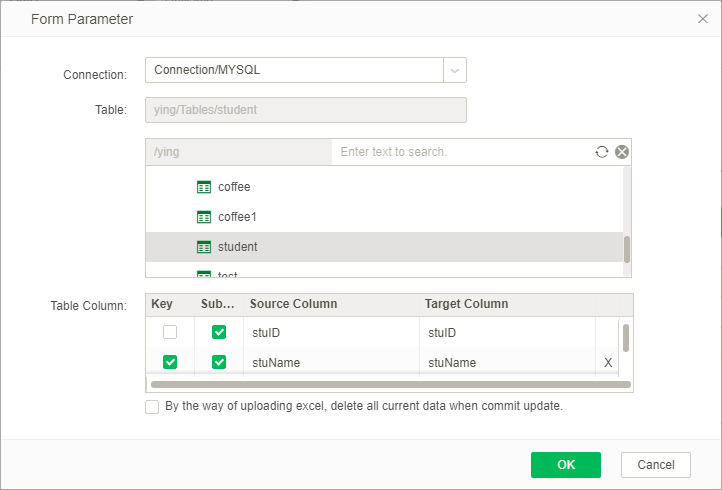Click the clear search icon beside refresh
Screen dimensions: 722x490
click(x=622, y=152)
